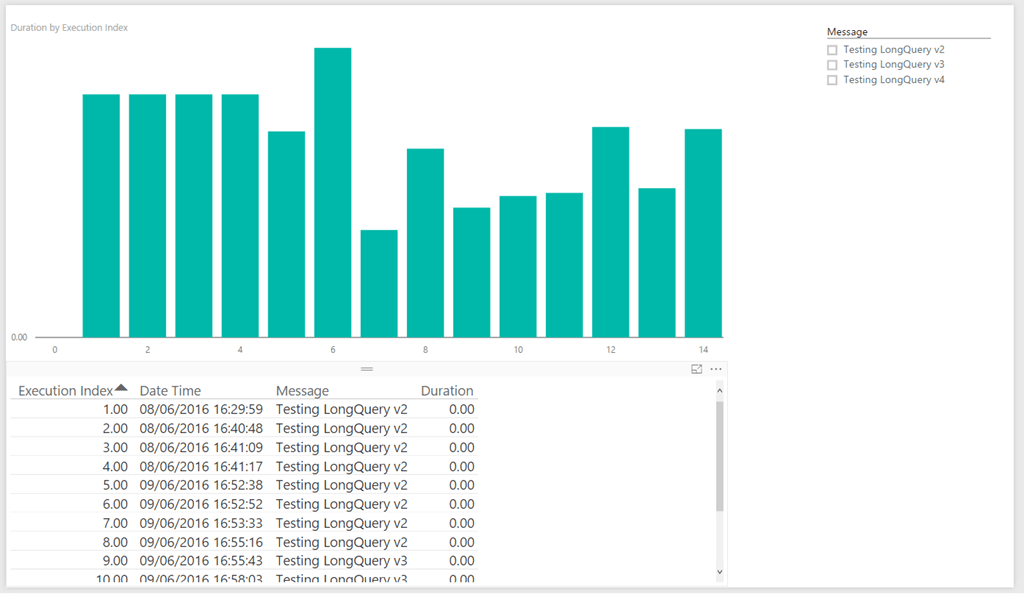The width and height of the screenshot is (1024, 594).
Task: Select the bar for execution index 4
Action: point(240,216)
